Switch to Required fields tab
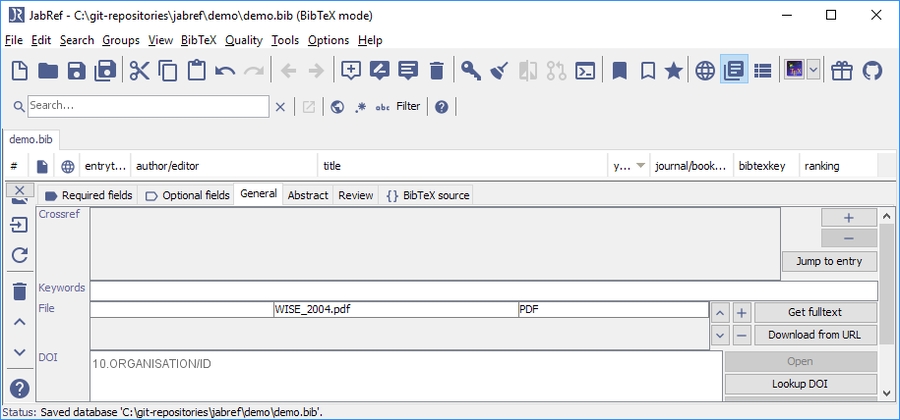 point(88,196)
